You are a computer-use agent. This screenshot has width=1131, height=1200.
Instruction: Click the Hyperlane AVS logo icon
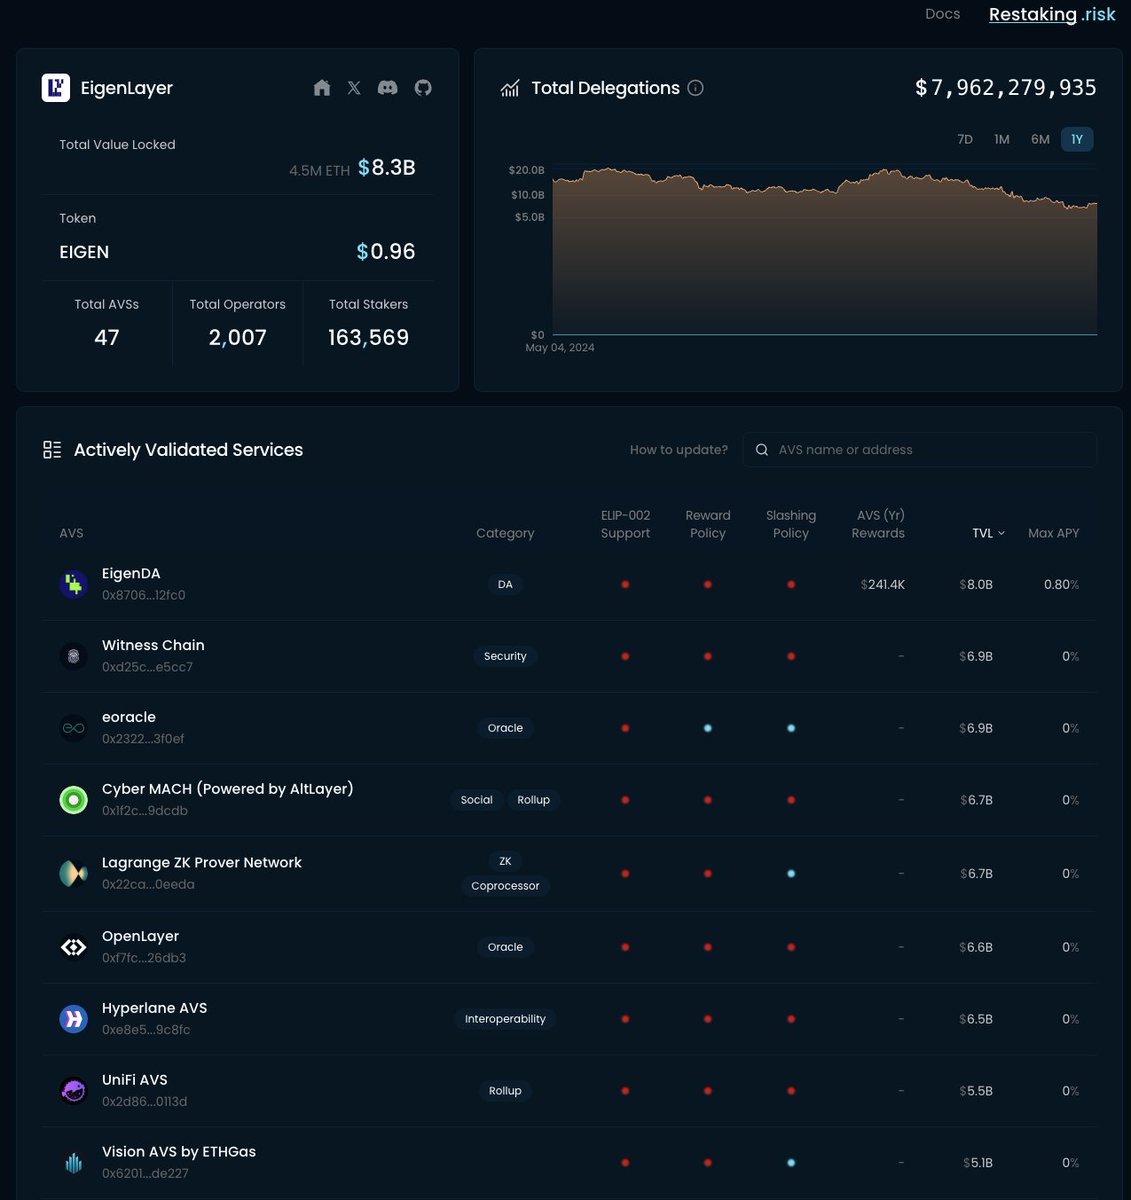point(74,1019)
